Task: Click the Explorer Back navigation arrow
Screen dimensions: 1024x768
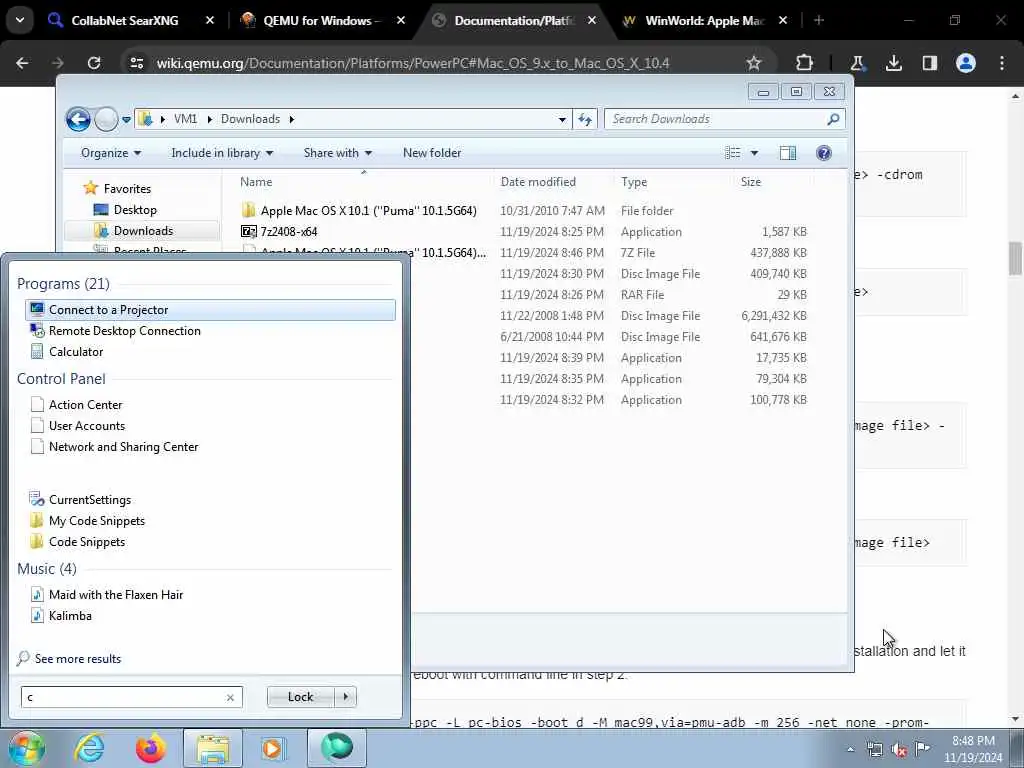Action: click(x=78, y=119)
